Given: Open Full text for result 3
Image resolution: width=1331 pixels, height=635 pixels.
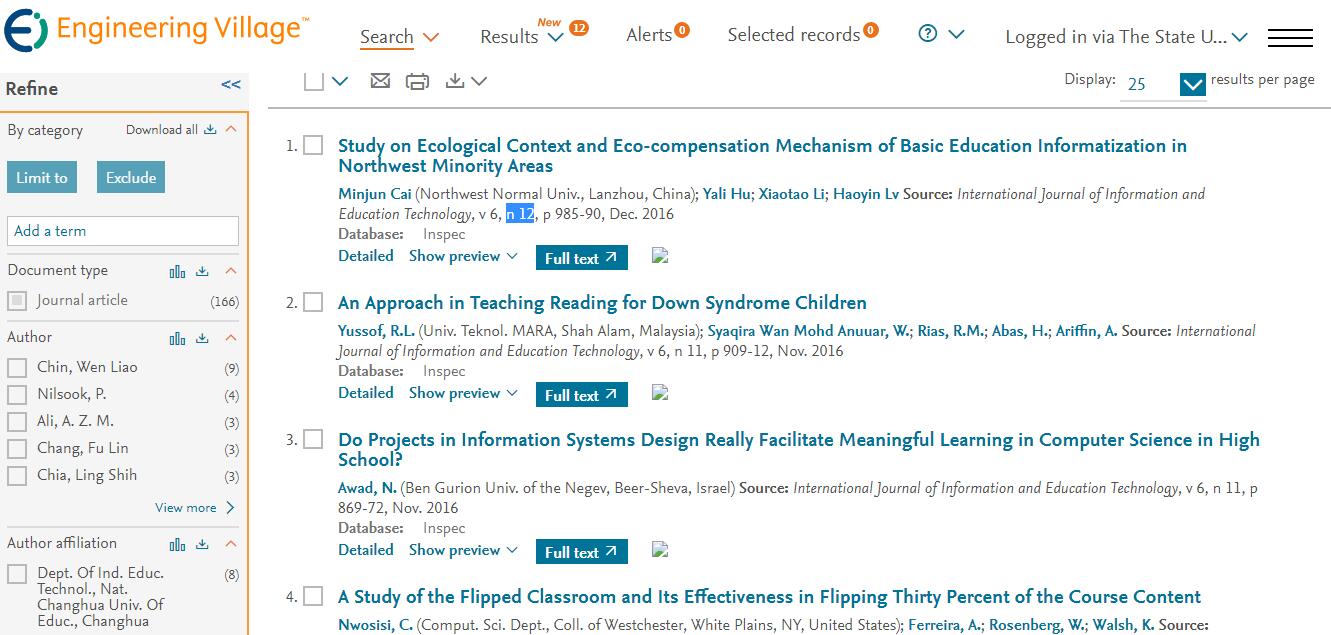Looking at the screenshot, I should [x=582, y=552].
